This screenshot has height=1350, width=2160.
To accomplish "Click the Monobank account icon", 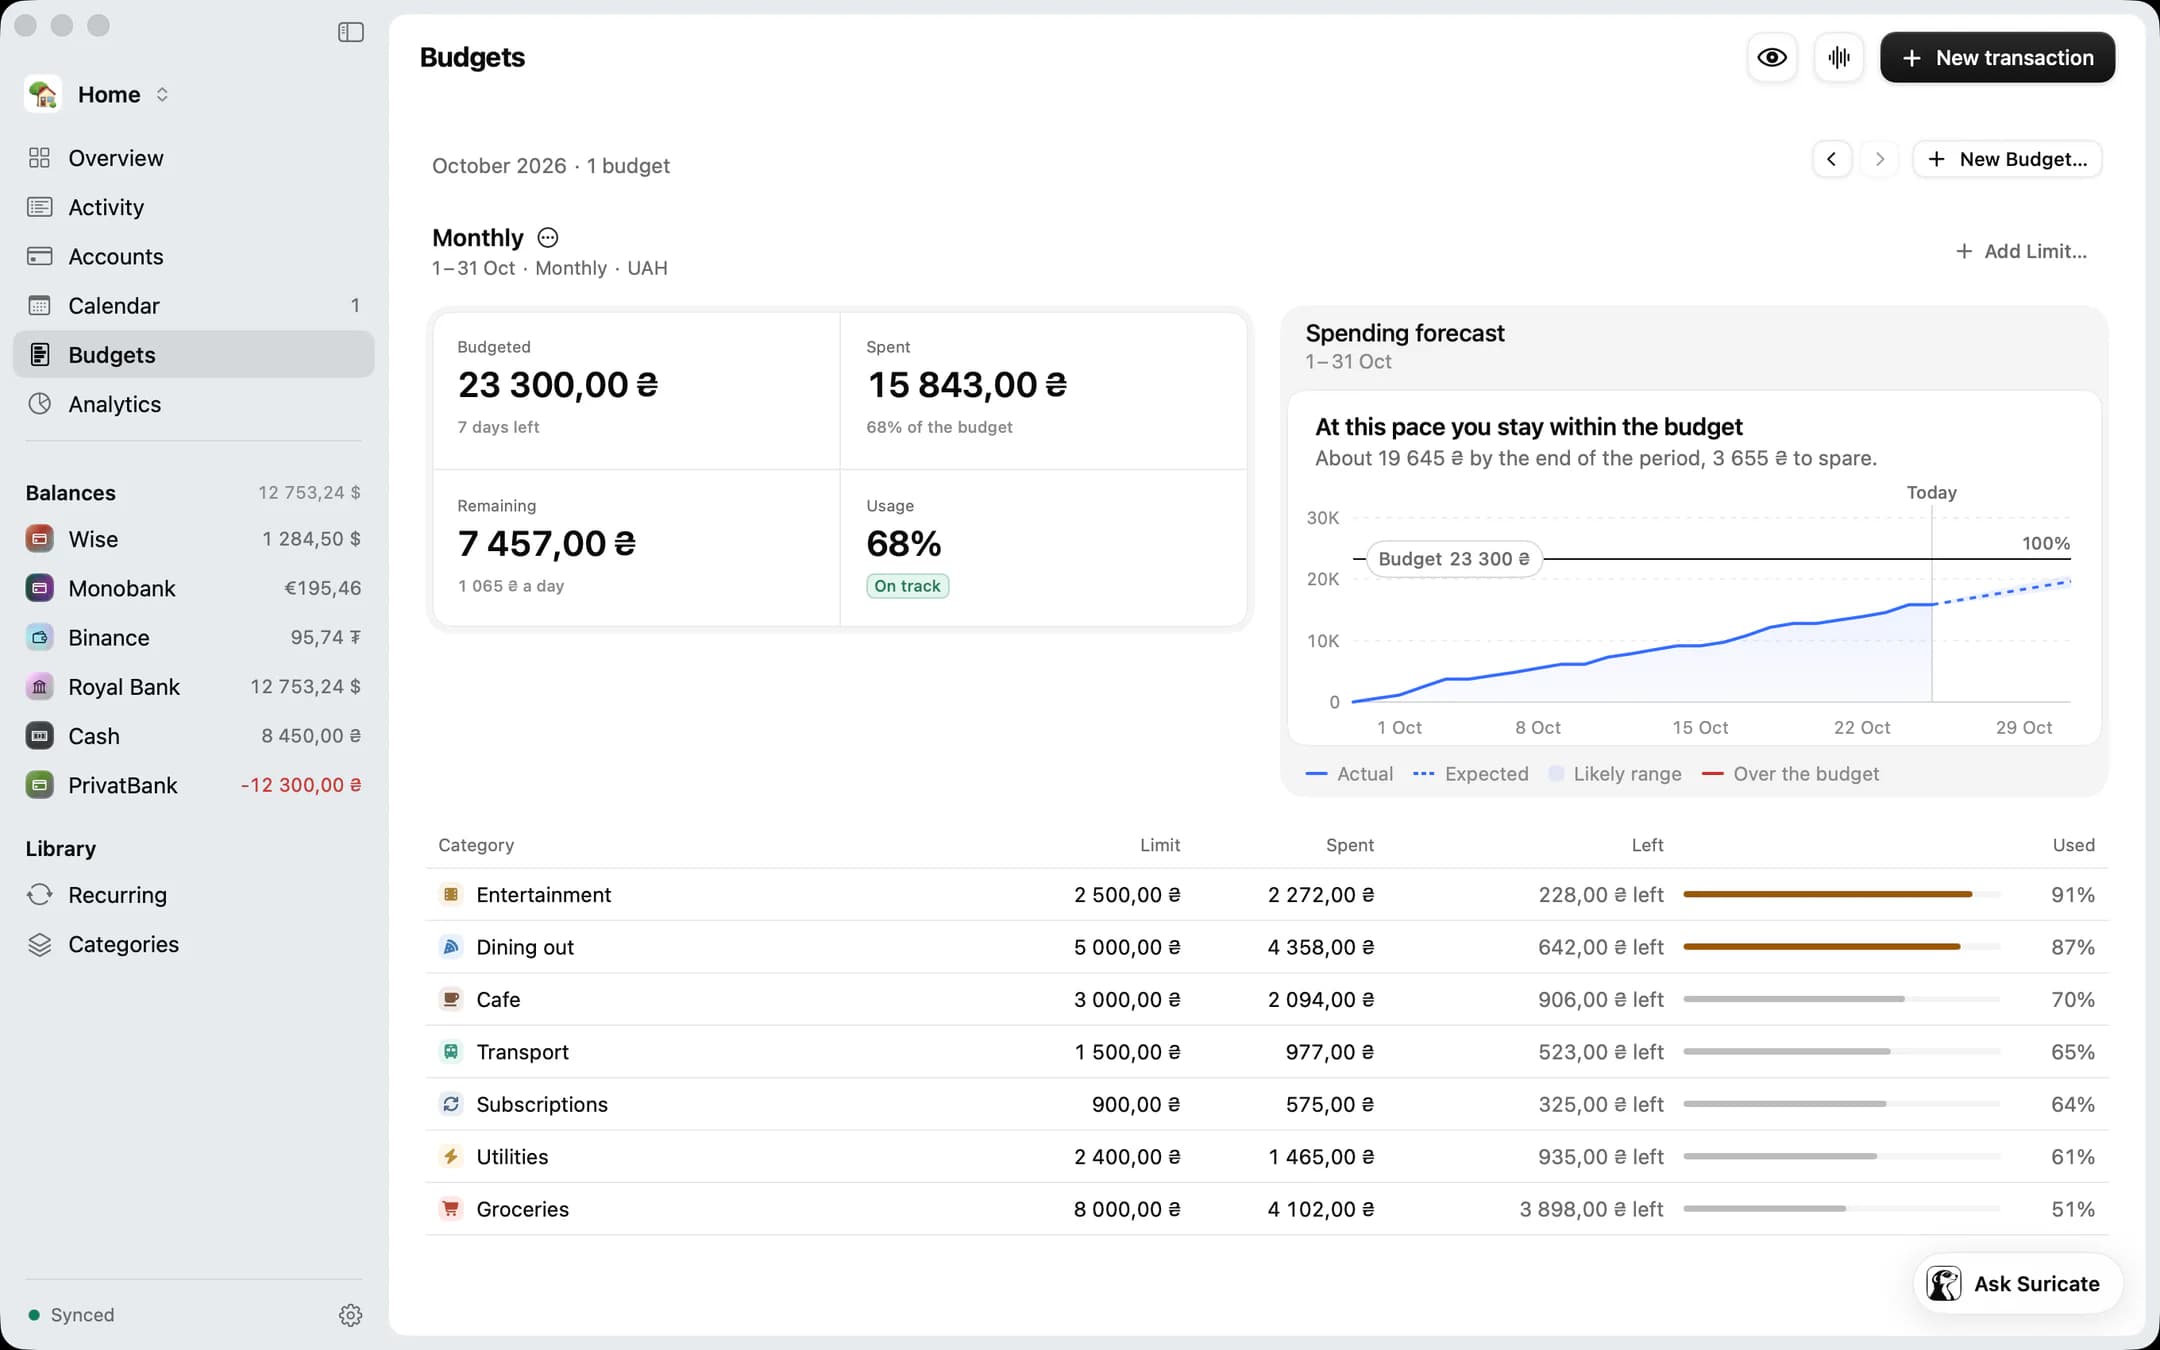I will tap(39, 588).
